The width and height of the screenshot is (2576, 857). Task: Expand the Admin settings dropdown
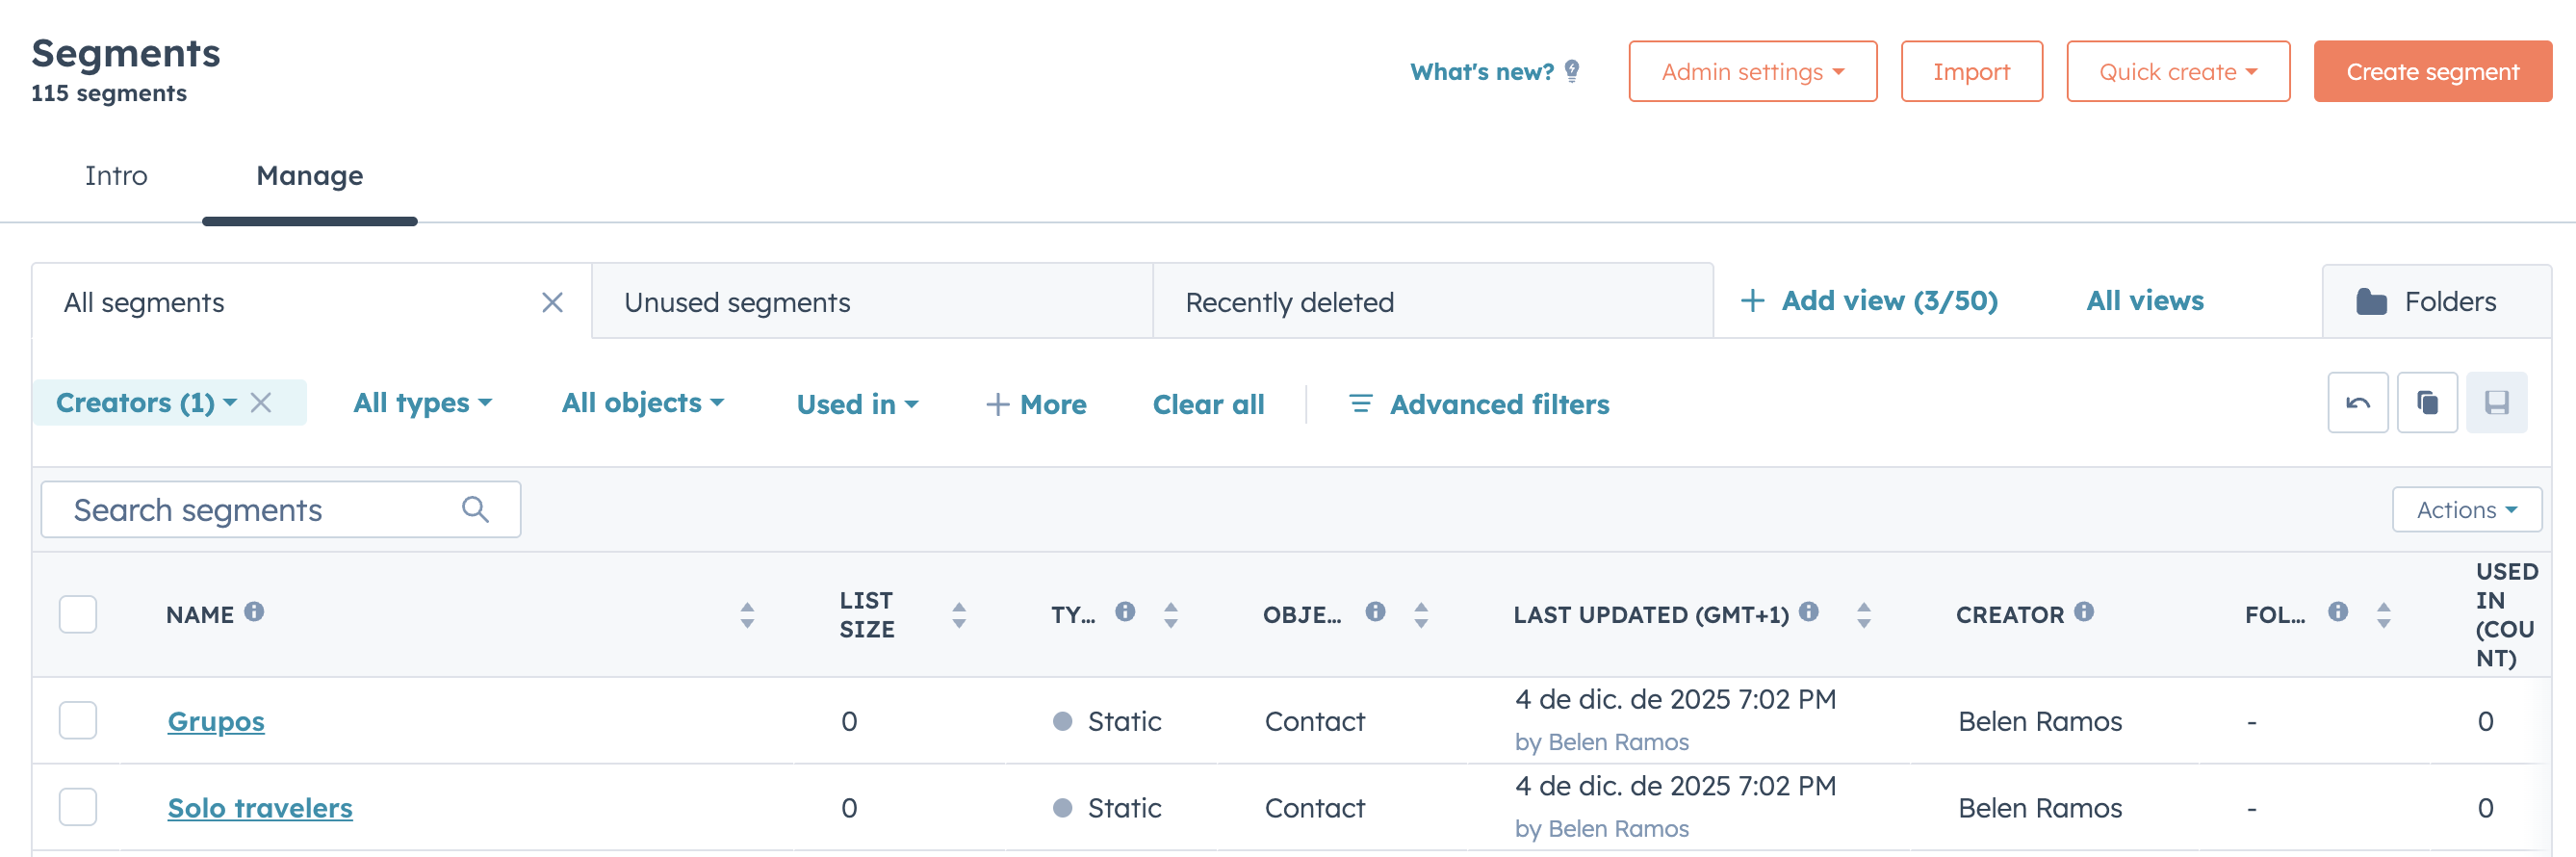(1752, 72)
